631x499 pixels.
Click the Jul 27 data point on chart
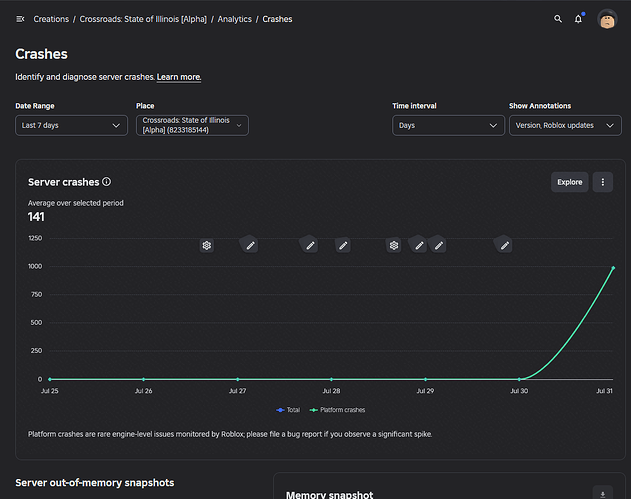238,379
